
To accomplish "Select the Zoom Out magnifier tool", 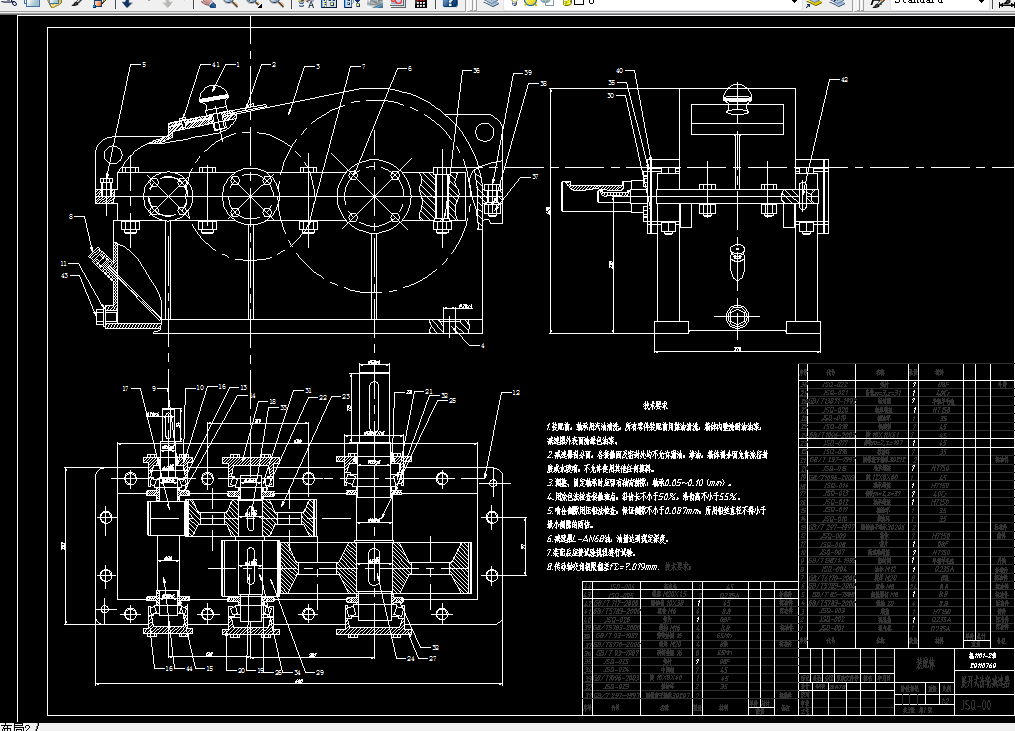I will pos(275,5).
